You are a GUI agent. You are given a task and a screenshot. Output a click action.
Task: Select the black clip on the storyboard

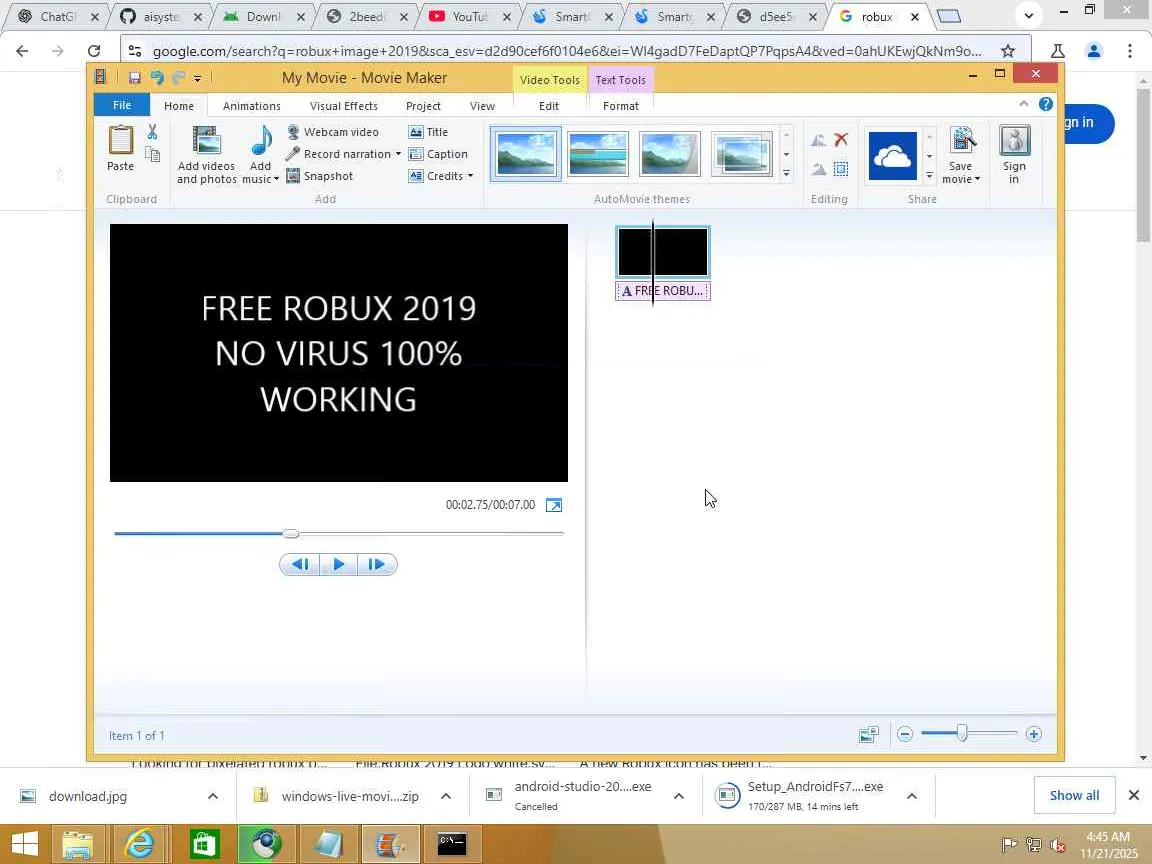pyautogui.click(x=663, y=252)
